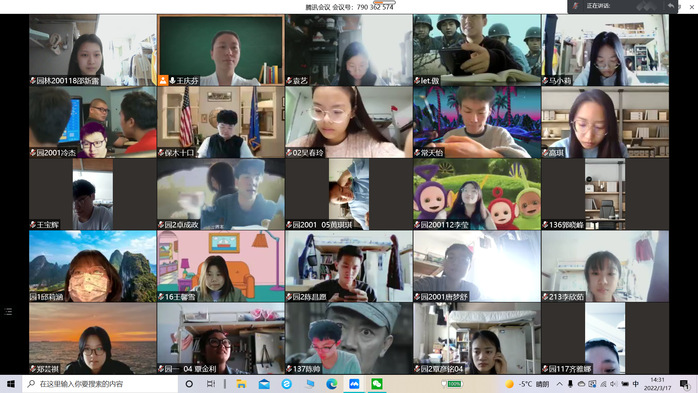Open the WeChat taskbar icon

point(377,384)
